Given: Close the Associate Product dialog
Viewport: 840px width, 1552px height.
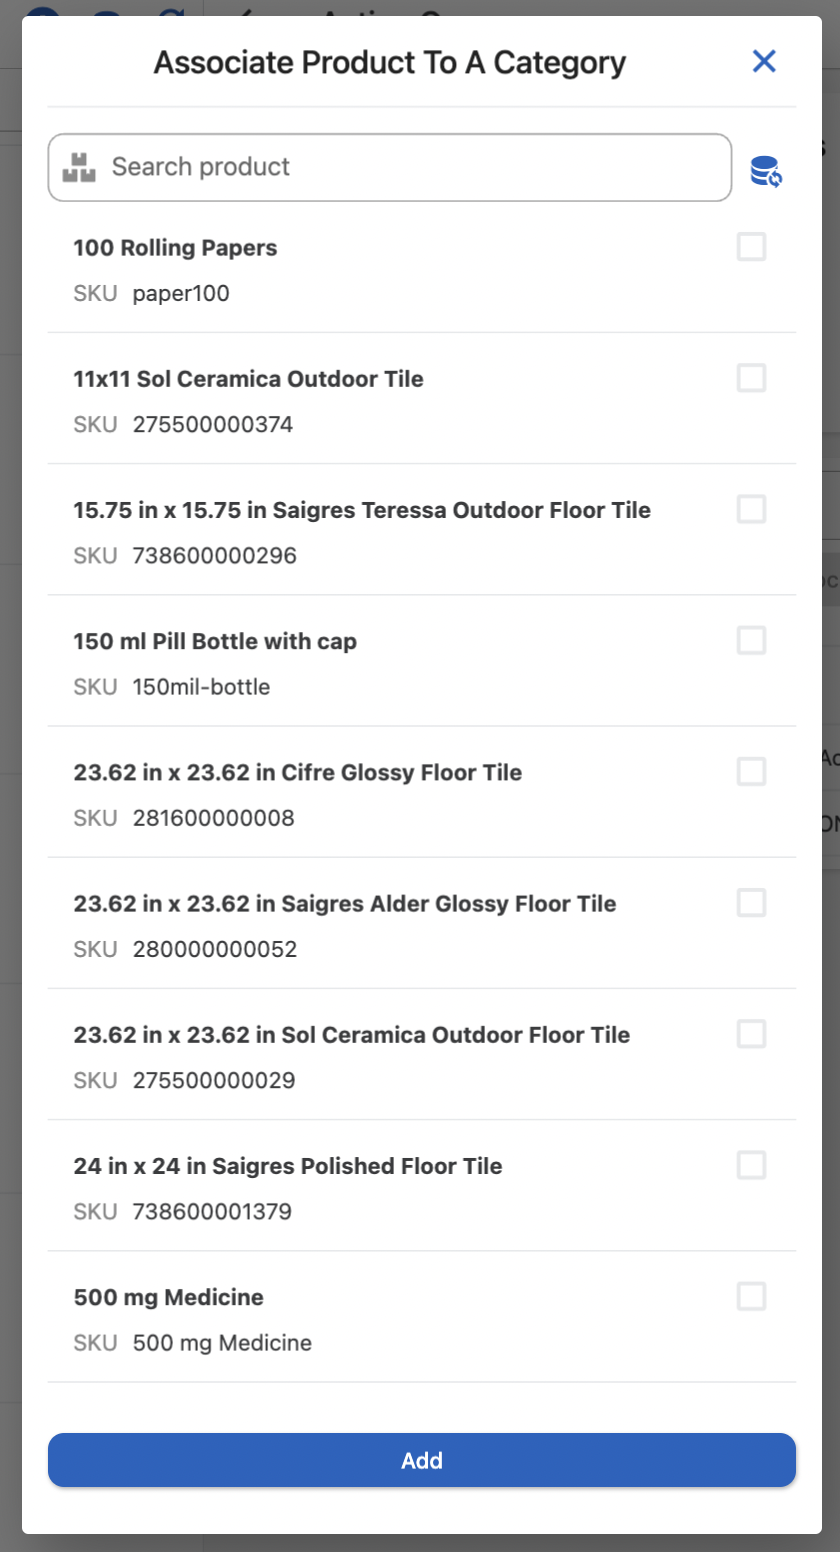Looking at the screenshot, I should click(x=764, y=62).
